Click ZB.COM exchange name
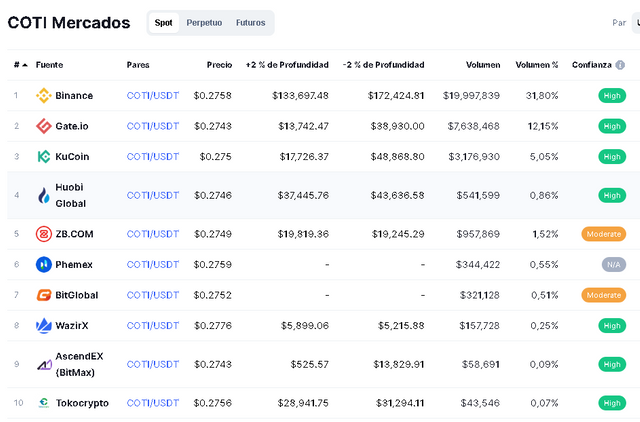This screenshot has height=422, width=640. click(x=74, y=234)
